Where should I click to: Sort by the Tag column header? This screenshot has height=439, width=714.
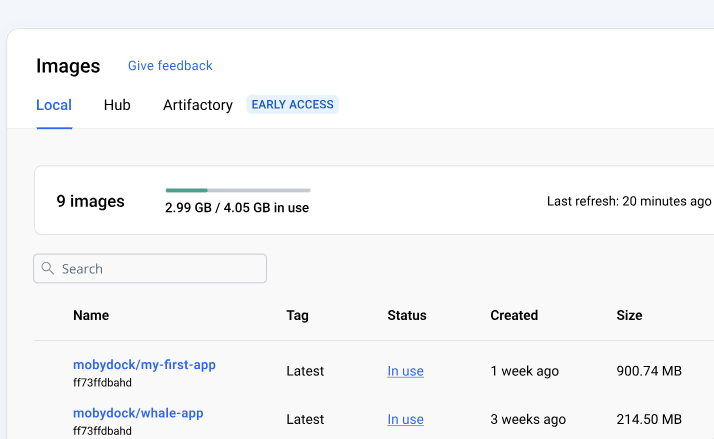point(297,315)
